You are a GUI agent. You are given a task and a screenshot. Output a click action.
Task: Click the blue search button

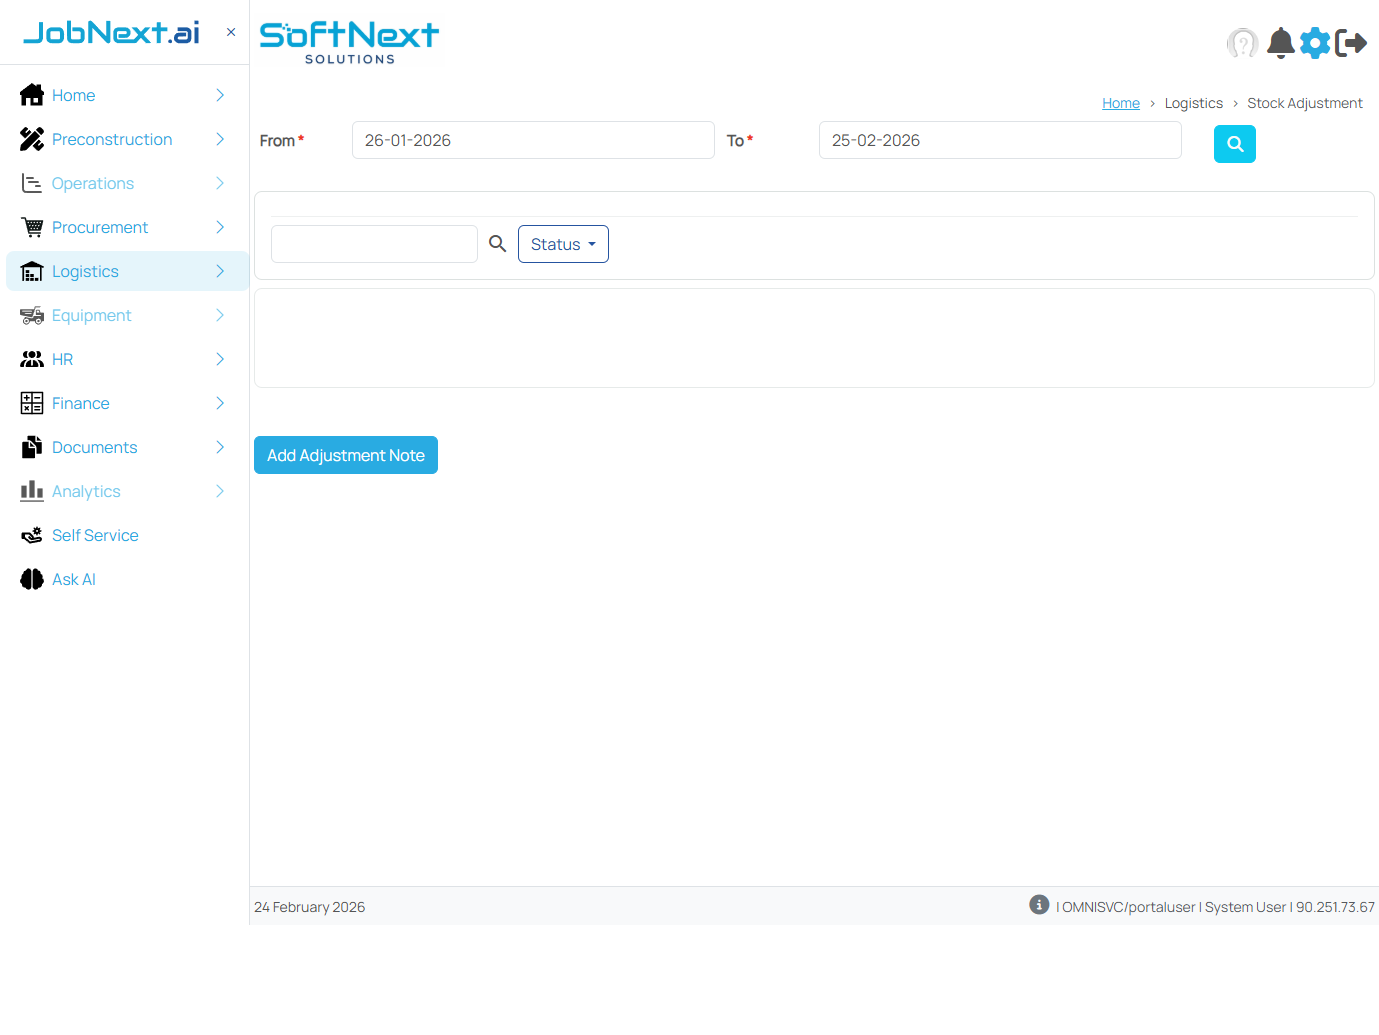click(x=1234, y=144)
